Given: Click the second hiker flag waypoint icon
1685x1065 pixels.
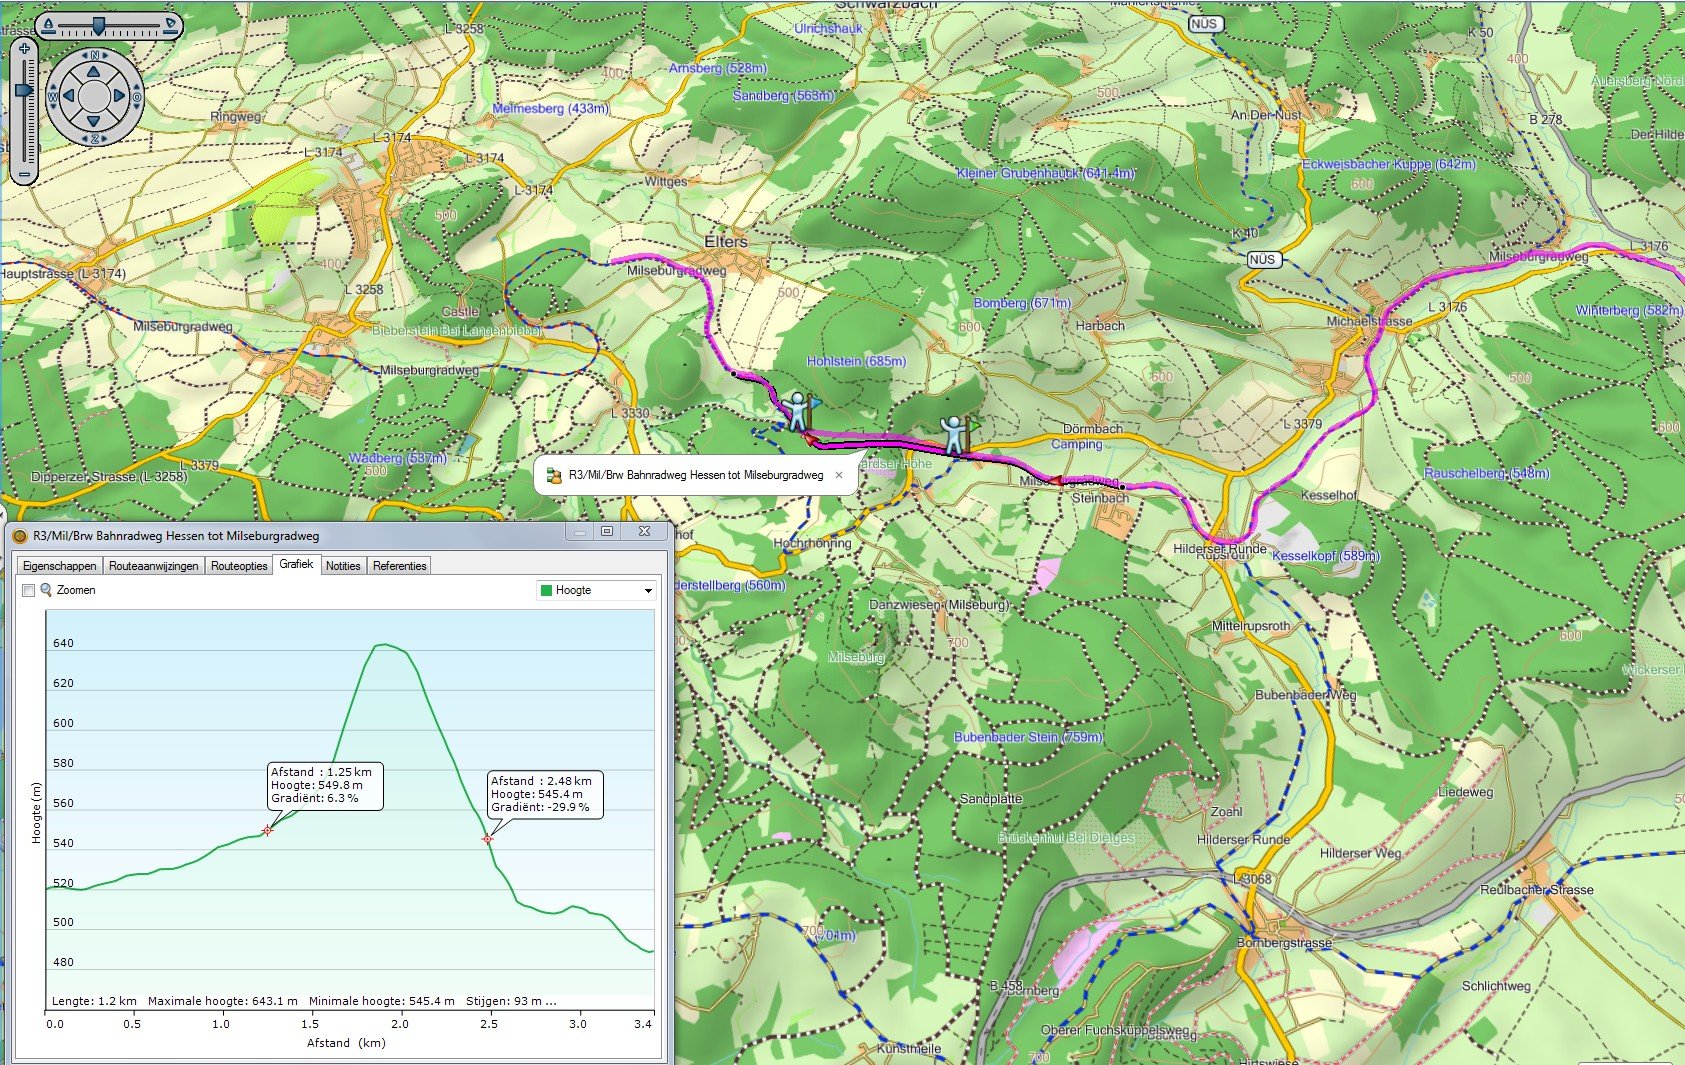Looking at the screenshot, I should click(955, 435).
